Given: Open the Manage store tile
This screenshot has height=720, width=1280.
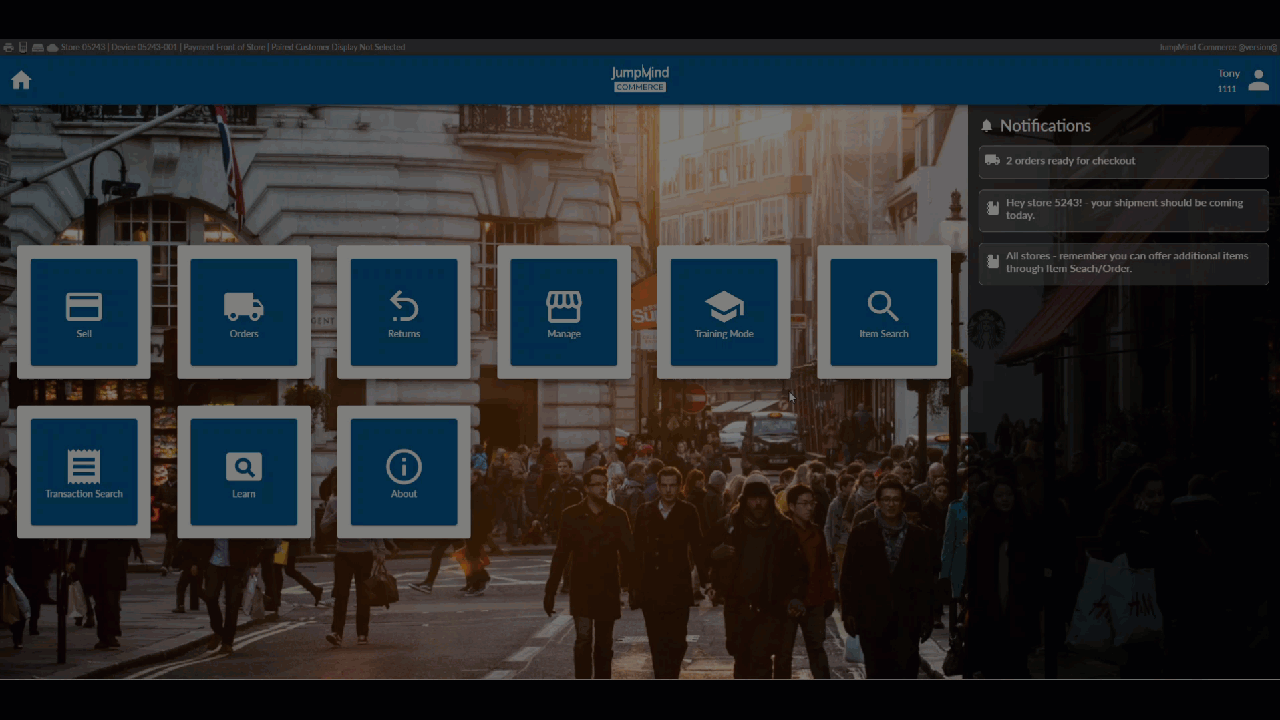Looking at the screenshot, I should (x=564, y=312).
